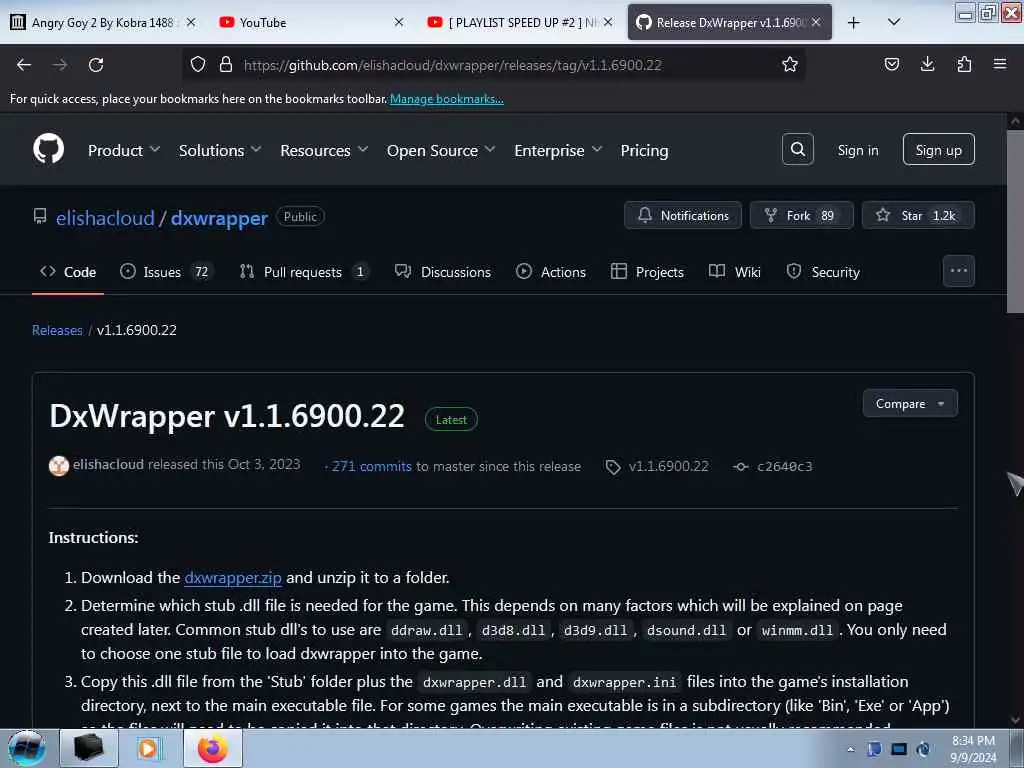Star the dxwrapper repository
The width and height of the screenshot is (1024, 768).
pos(918,216)
